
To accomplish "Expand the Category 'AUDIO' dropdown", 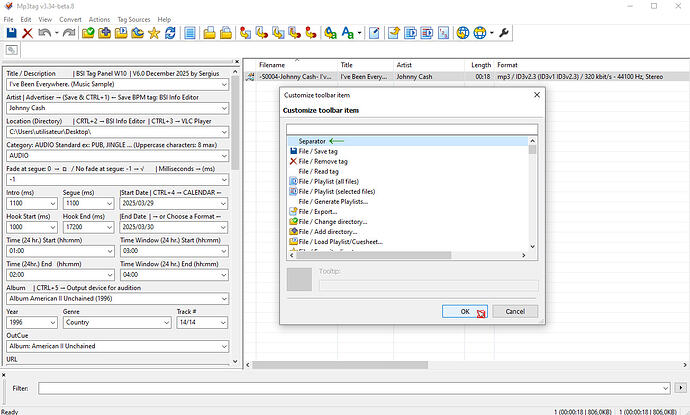I will (x=224, y=156).
